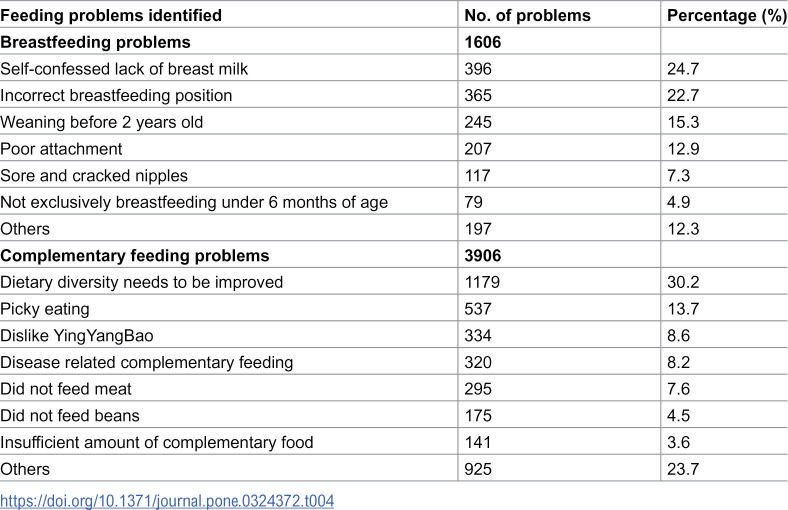788x510 pixels.
Task: Click the 'Percentage (%)' column header
Action: [x=727, y=15]
